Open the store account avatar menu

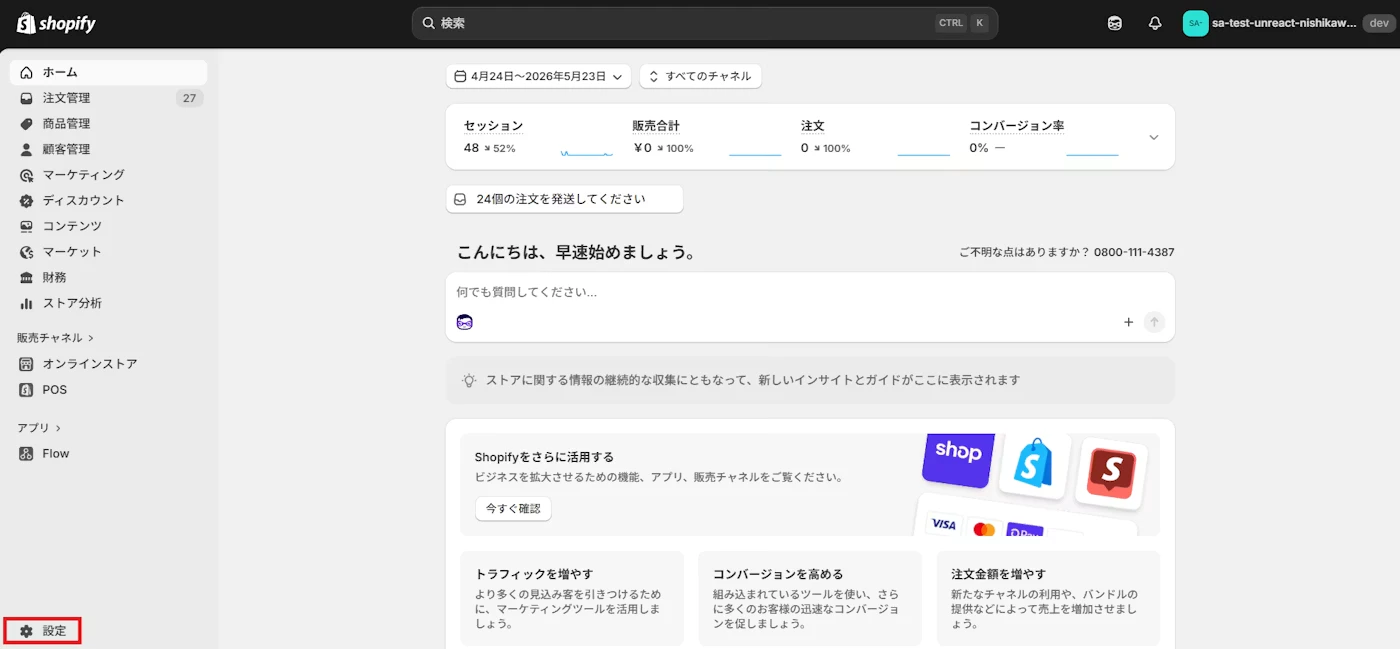click(x=1196, y=23)
